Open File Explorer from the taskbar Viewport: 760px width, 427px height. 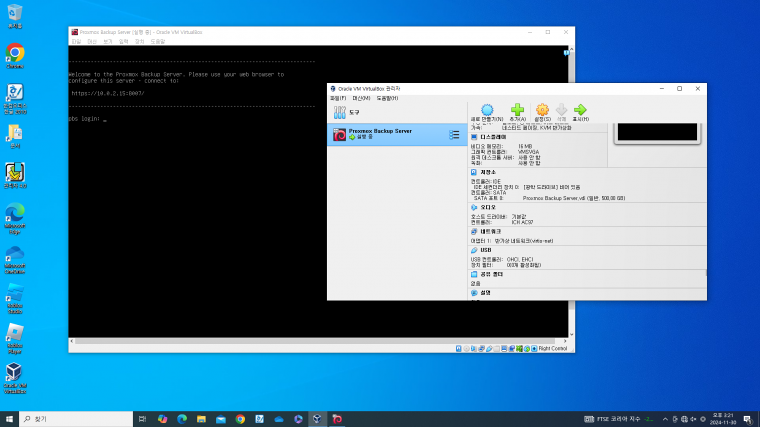coord(201,419)
